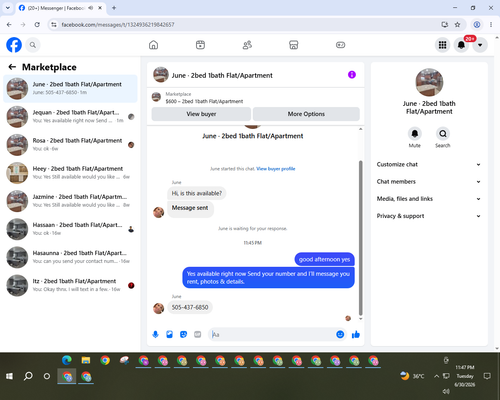The height and width of the screenshot is (400, 500).
Task: Open Chrome three-dot menu
Action: point(491,24)
